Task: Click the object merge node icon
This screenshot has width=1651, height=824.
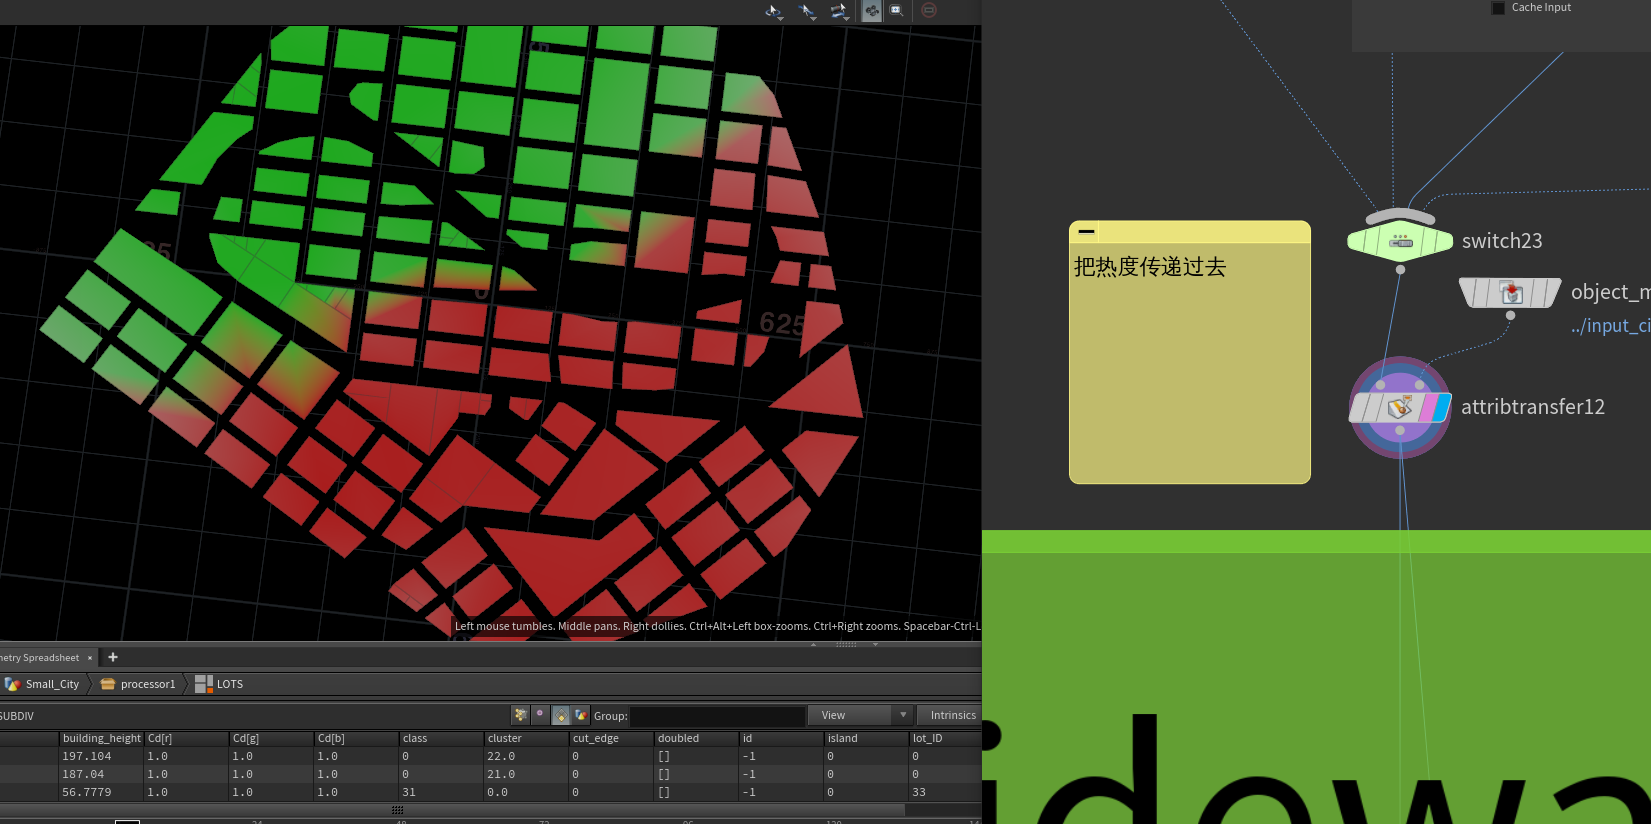Action: (x=1510, y=293)
